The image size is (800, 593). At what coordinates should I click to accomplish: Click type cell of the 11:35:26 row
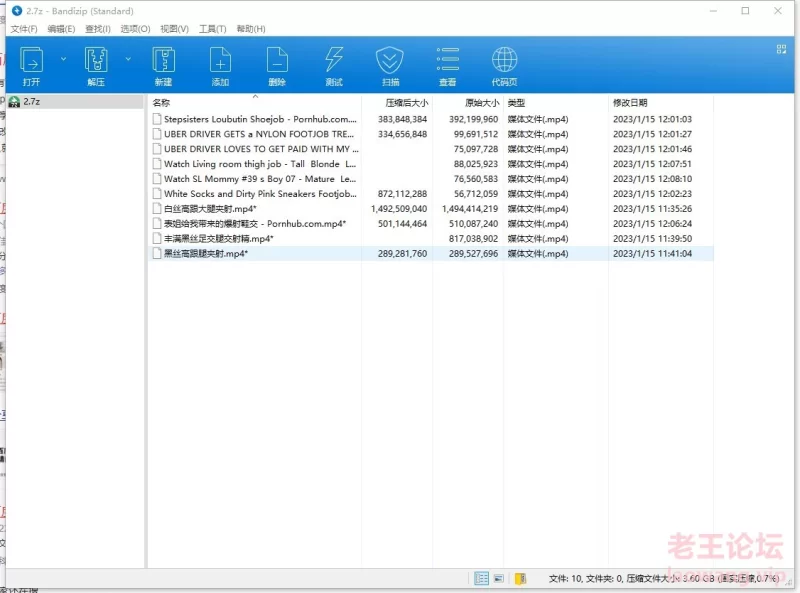coord(538,209)
